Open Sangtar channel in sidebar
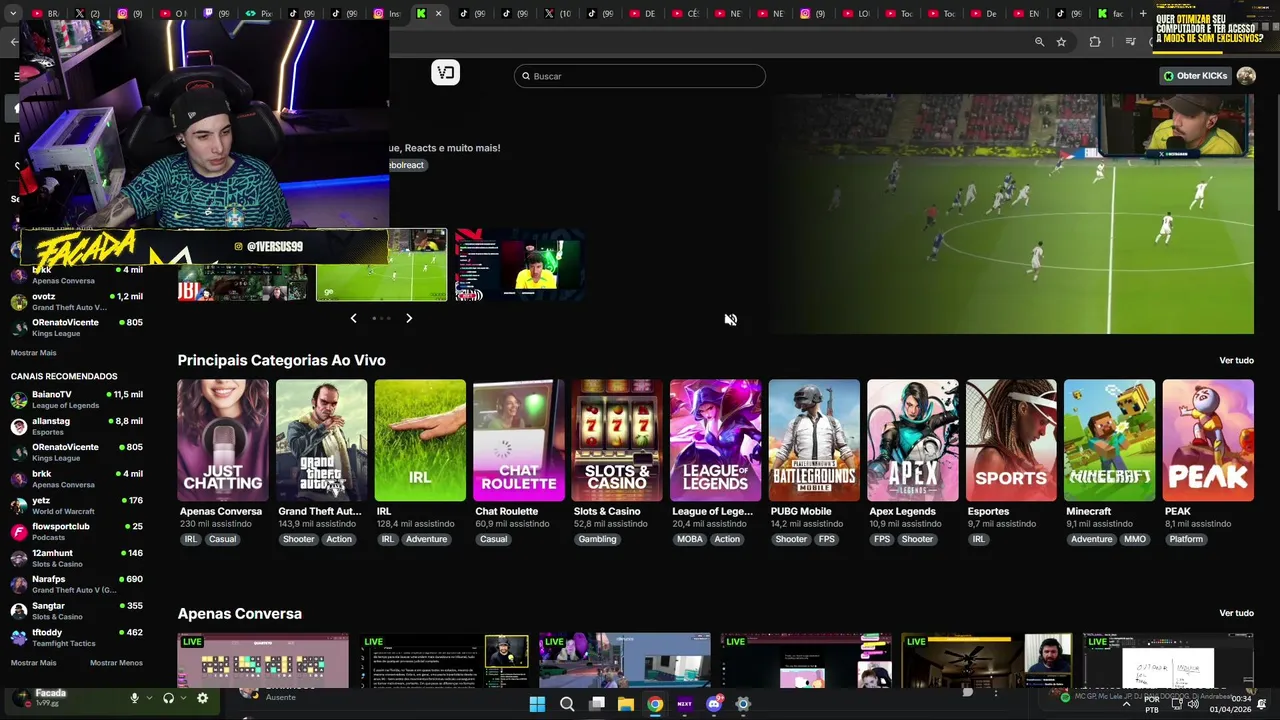 [78, 611]
